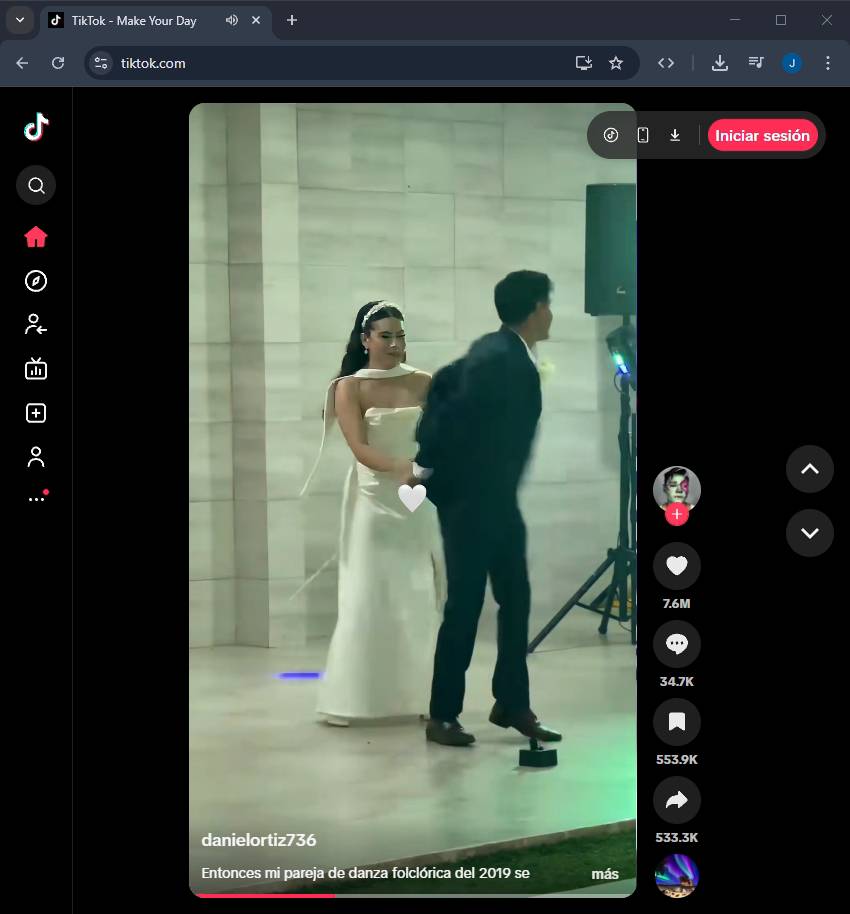Viewport: 850px width, 914px height.
Task: Select the TikTok - Make Your Day tab
Action: click(133, 21)
